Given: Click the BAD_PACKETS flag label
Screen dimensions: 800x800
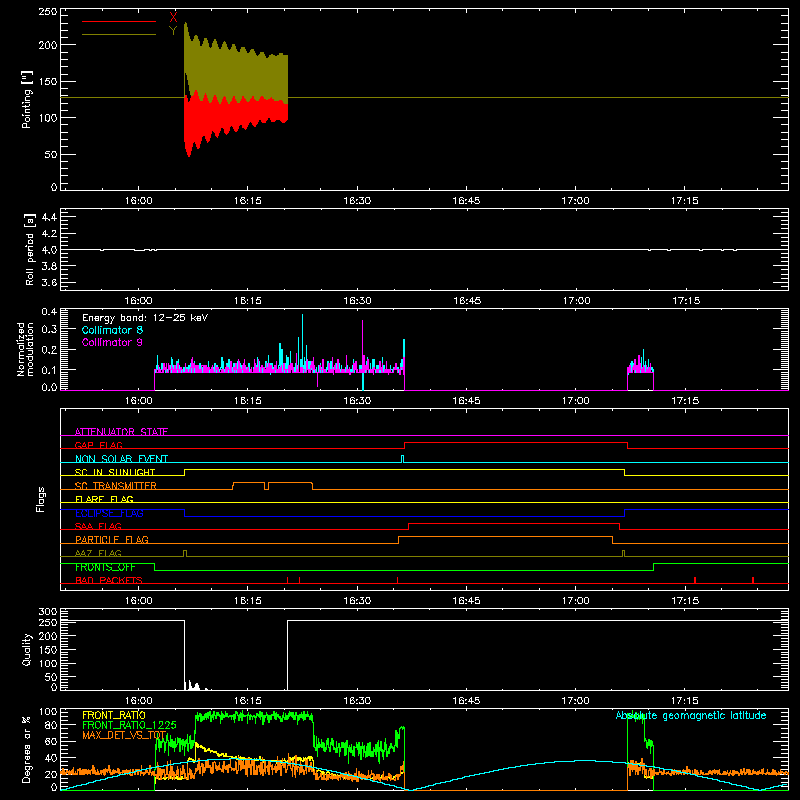Looking at the screenshot, I should (109, 580).
